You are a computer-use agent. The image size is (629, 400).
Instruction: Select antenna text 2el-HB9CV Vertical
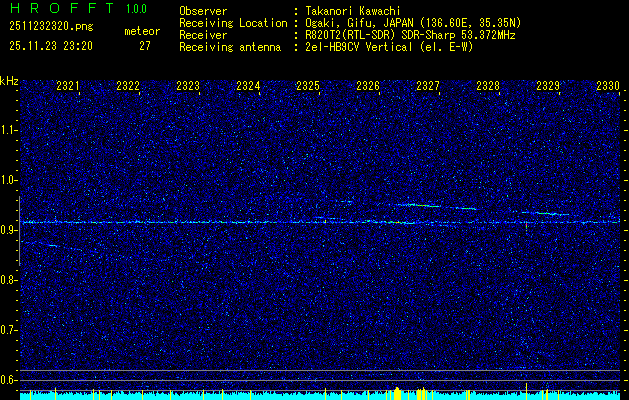pyautogui.click(x=359, y=47)
